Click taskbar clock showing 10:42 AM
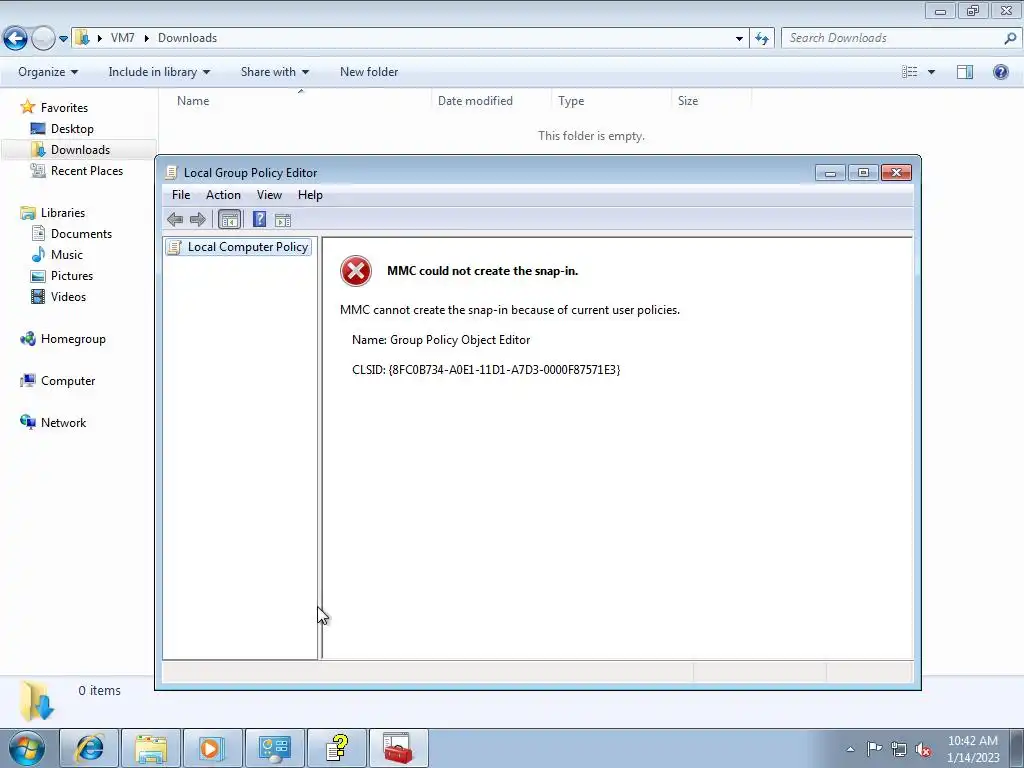1024x768 pixels. (973, 749)
